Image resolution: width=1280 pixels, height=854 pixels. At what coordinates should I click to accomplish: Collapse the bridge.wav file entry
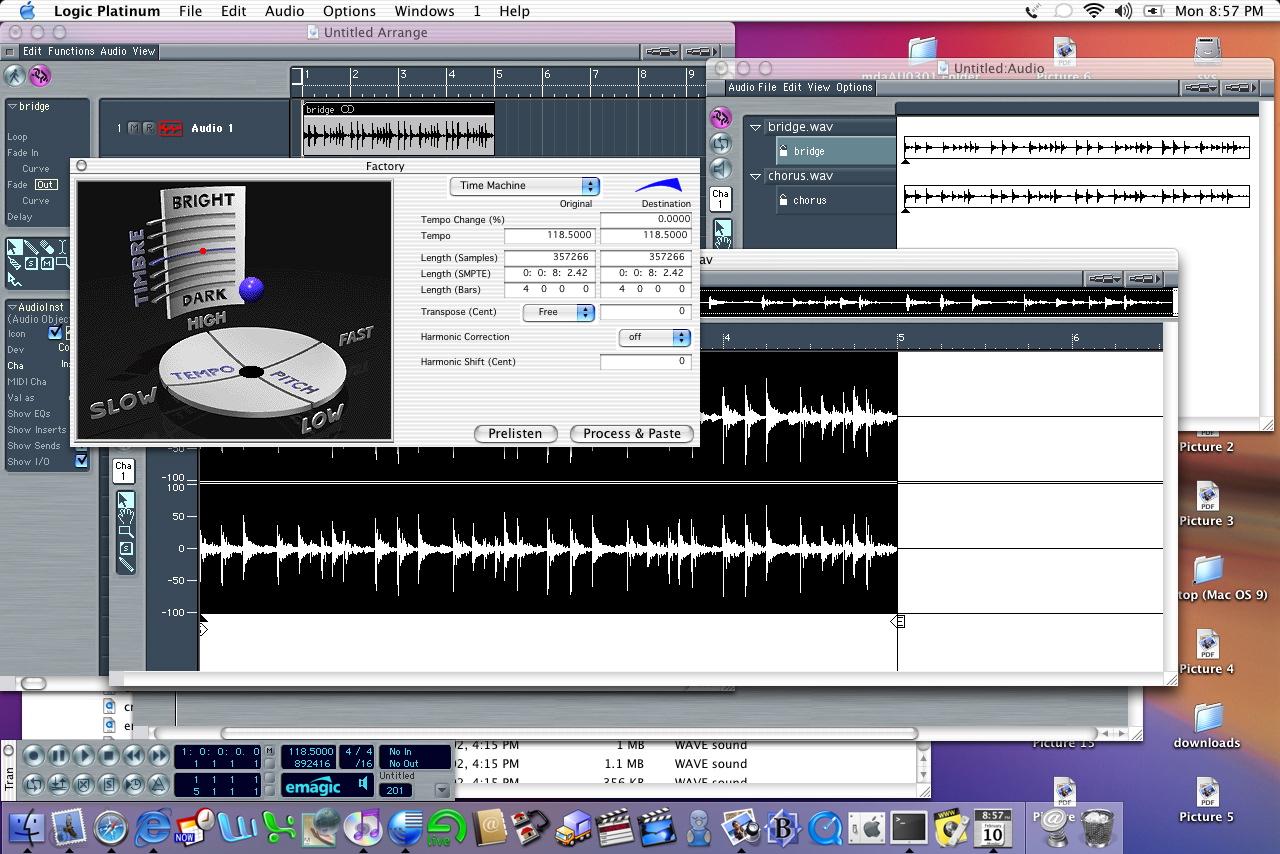point(756,127)
